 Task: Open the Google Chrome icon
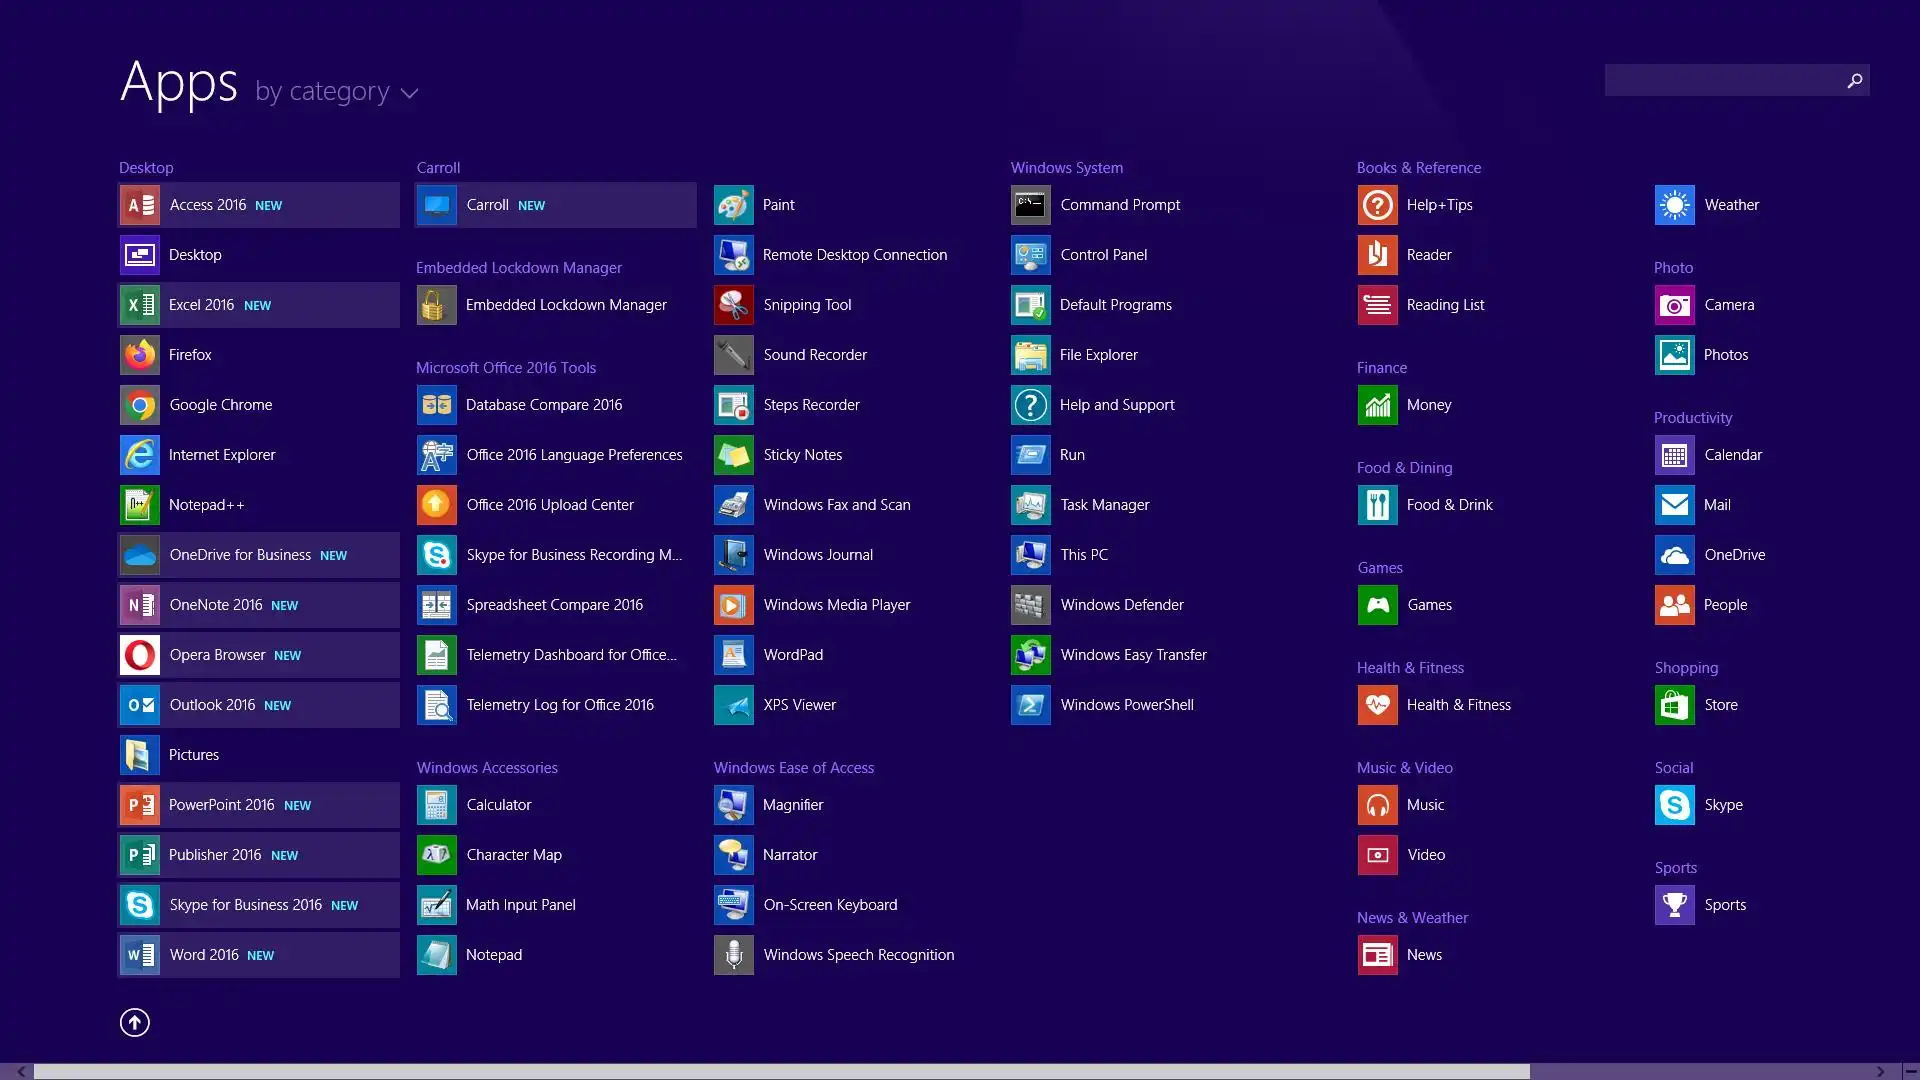[139, 405]
